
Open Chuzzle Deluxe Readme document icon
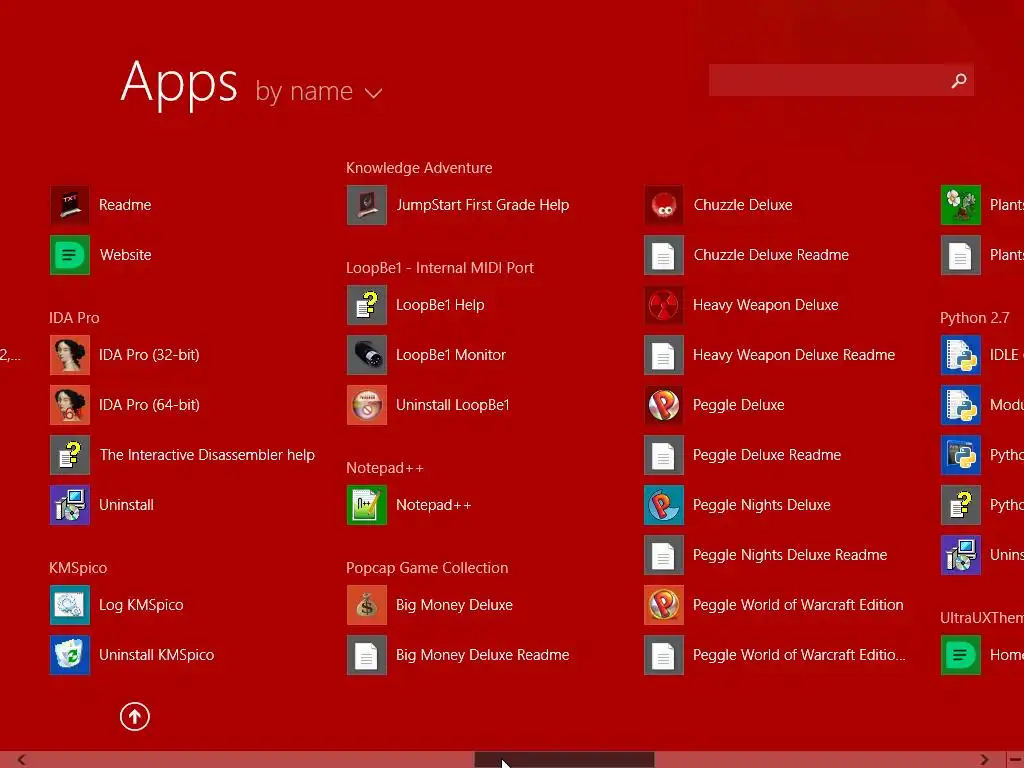tap(664, 255)
